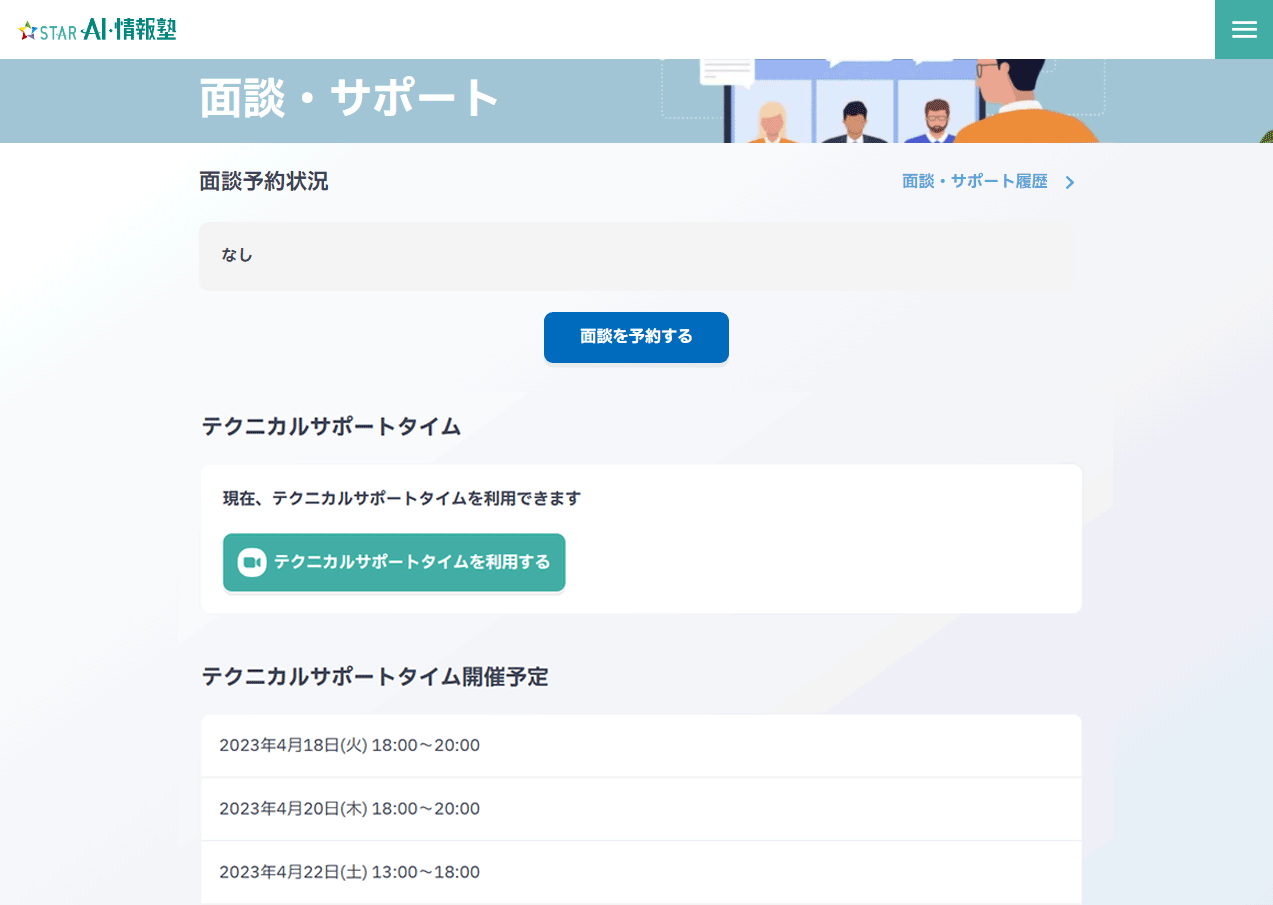Click the テクニカルサポートタイム heading

pyautogui.click(x=331, y=427)
